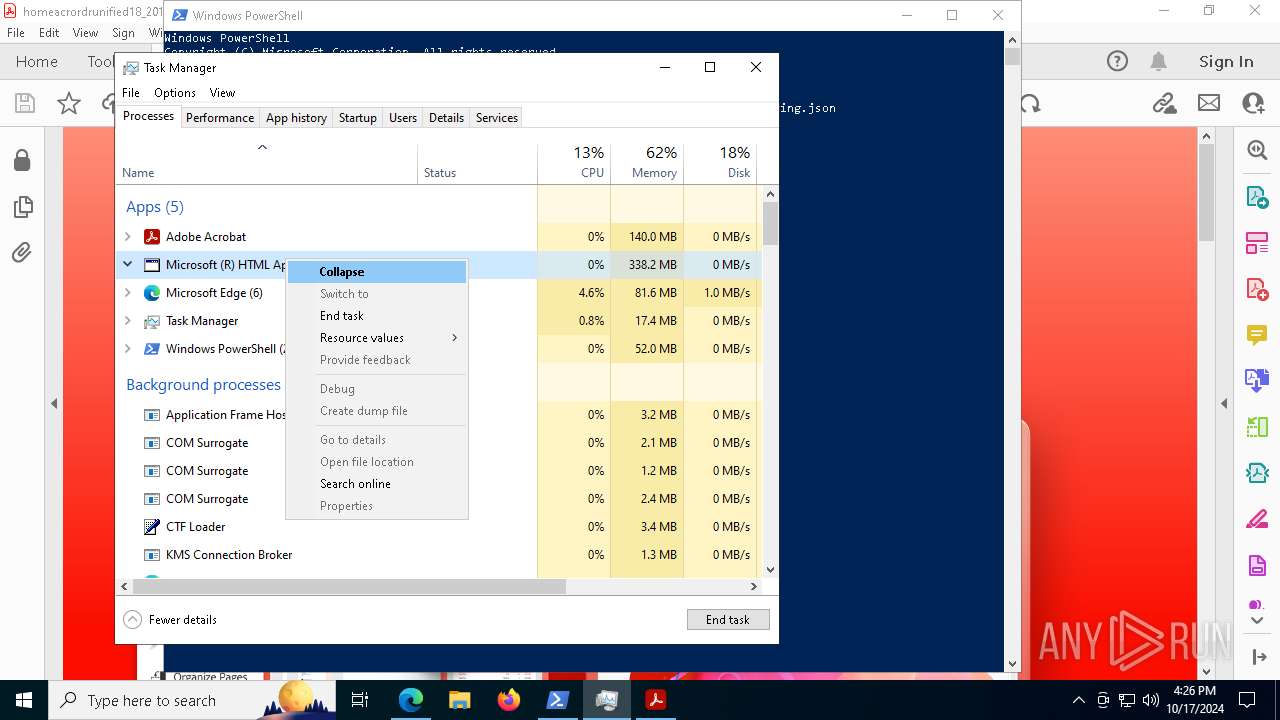Click the Adobe Acrobat process icon
The image size is (1280, 720).
(x=152, y=237)
